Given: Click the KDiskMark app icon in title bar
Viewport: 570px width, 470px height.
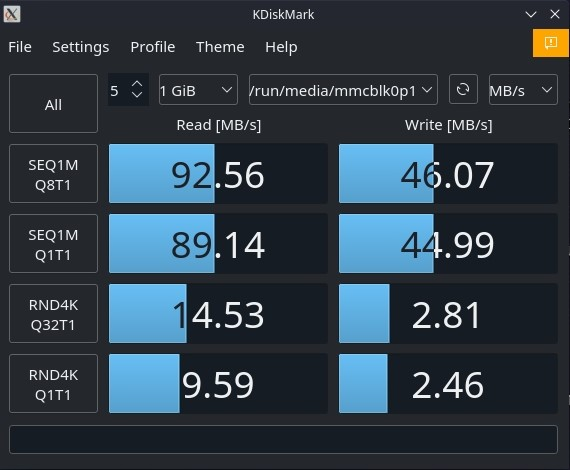Looking at the screenshot, I should point(12,15).
